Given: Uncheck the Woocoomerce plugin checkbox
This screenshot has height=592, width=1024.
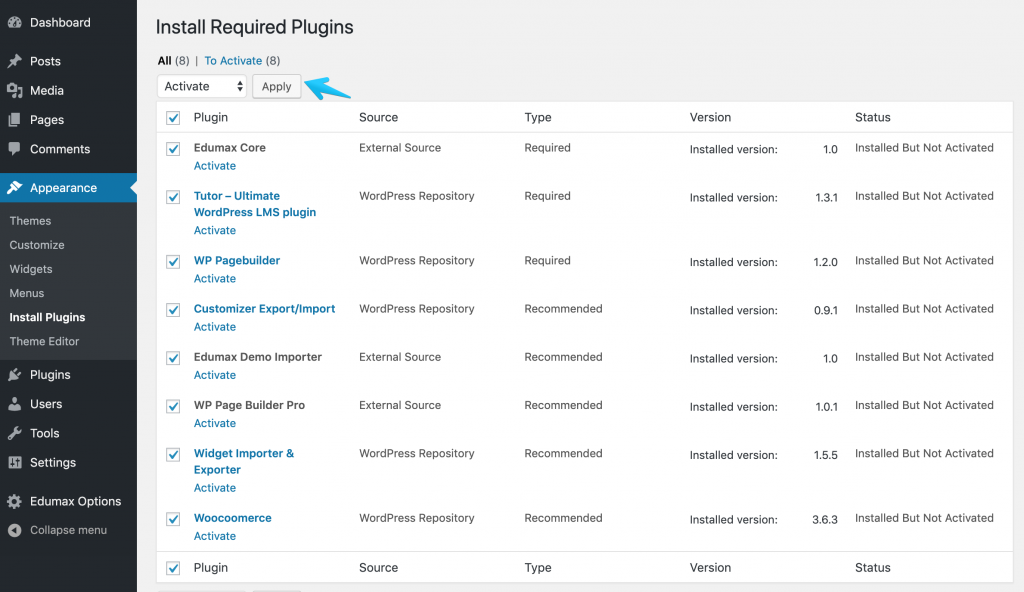Looking at the screenshot, I should (173, 519).
